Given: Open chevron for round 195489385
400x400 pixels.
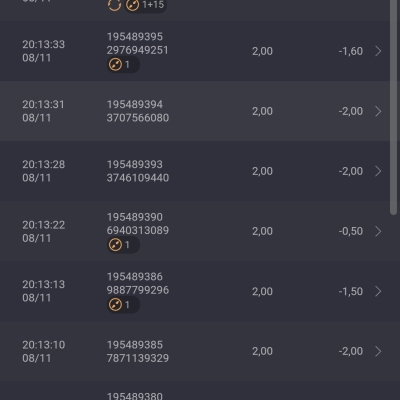Looking at the screenshot, I should (x=378, y=351).
